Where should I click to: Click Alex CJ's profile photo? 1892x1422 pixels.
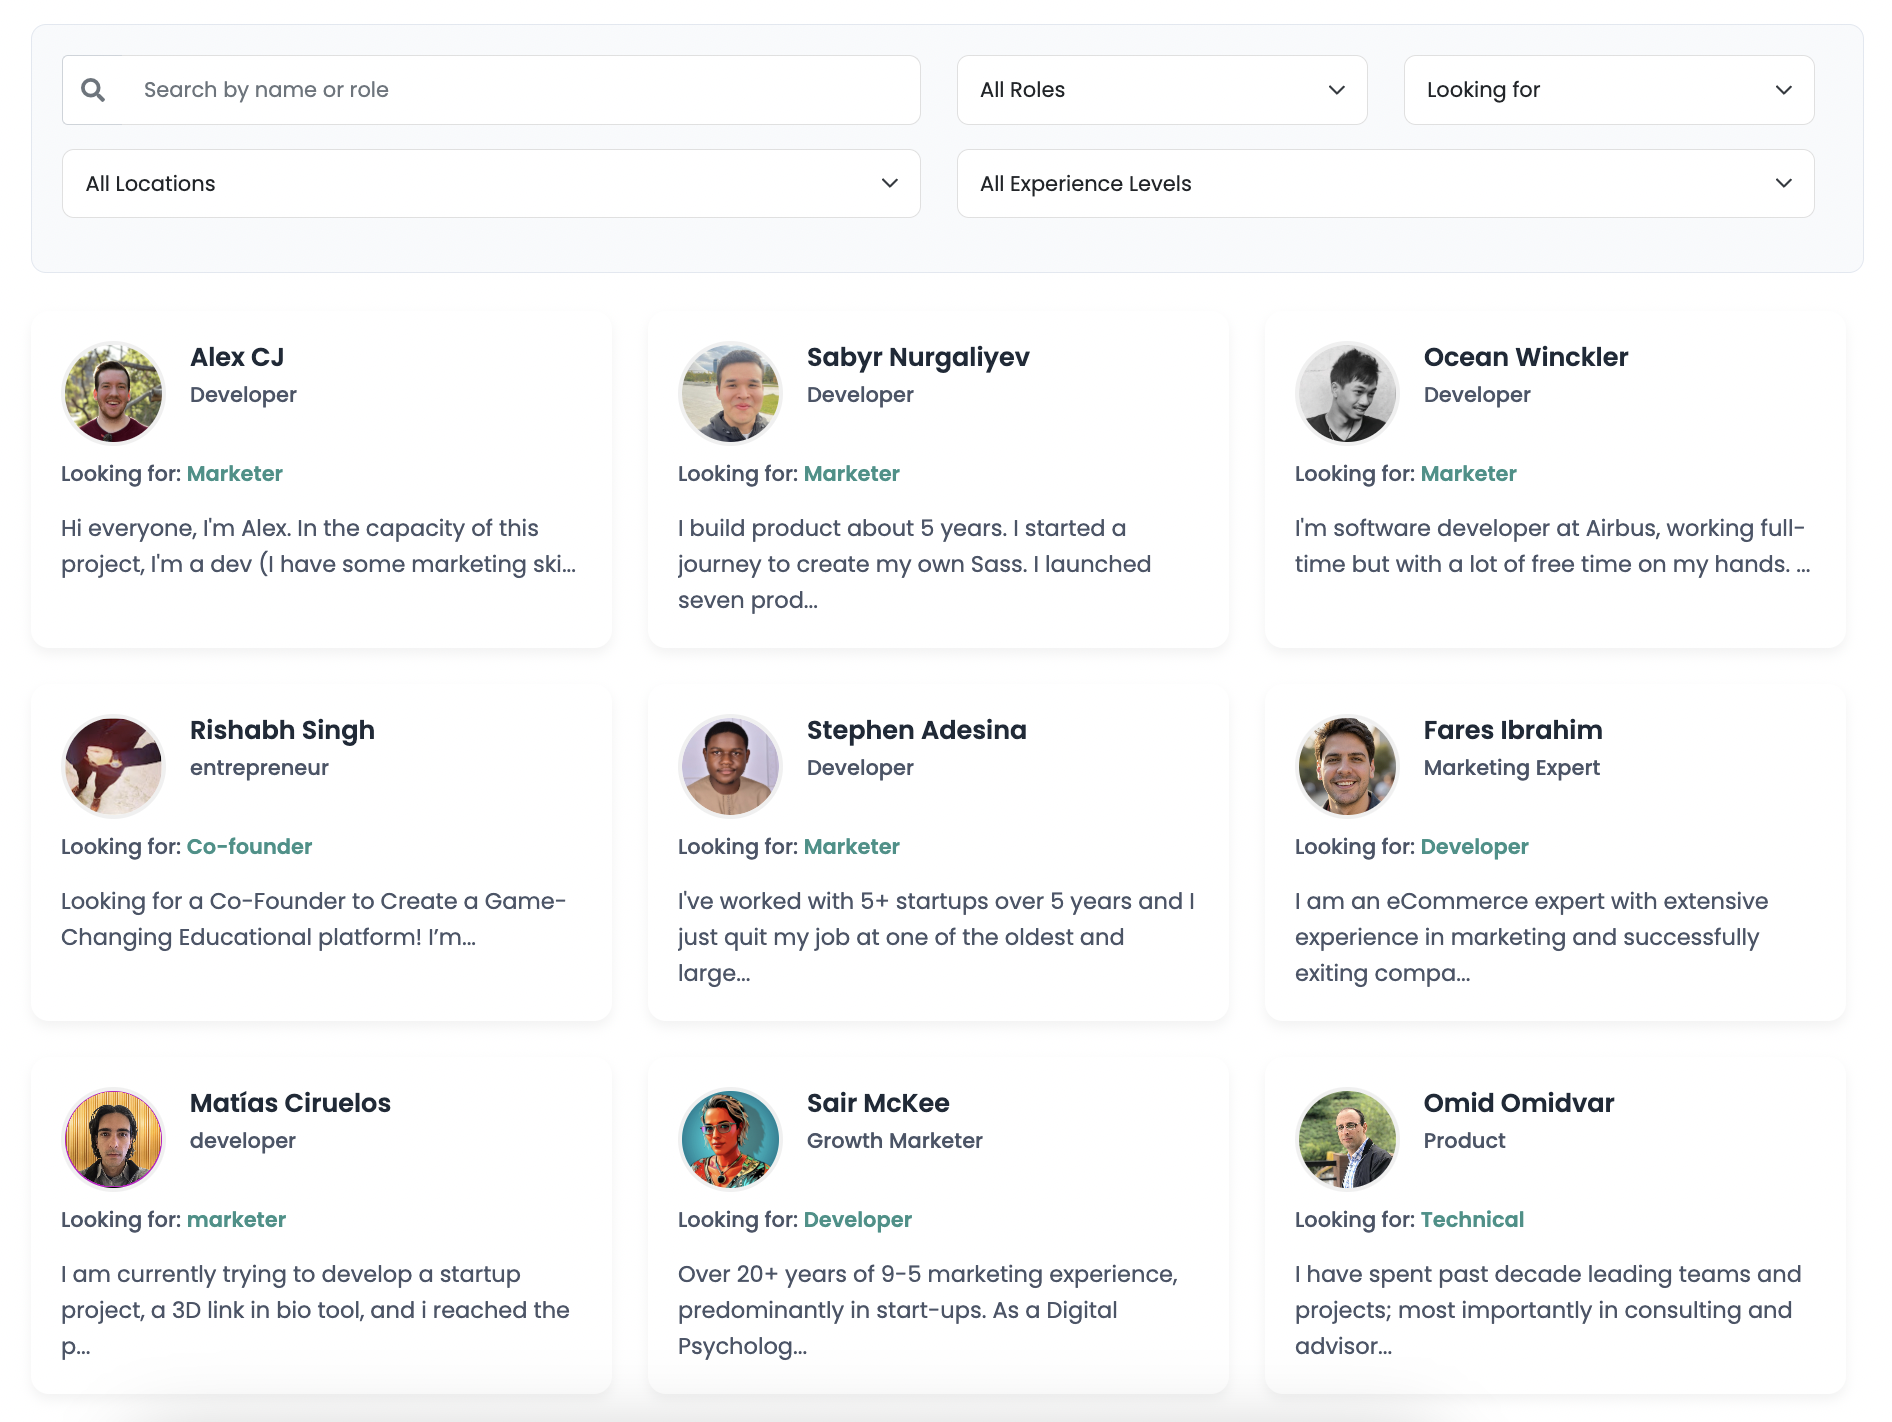pyautogui.click(x=113, y=392)
